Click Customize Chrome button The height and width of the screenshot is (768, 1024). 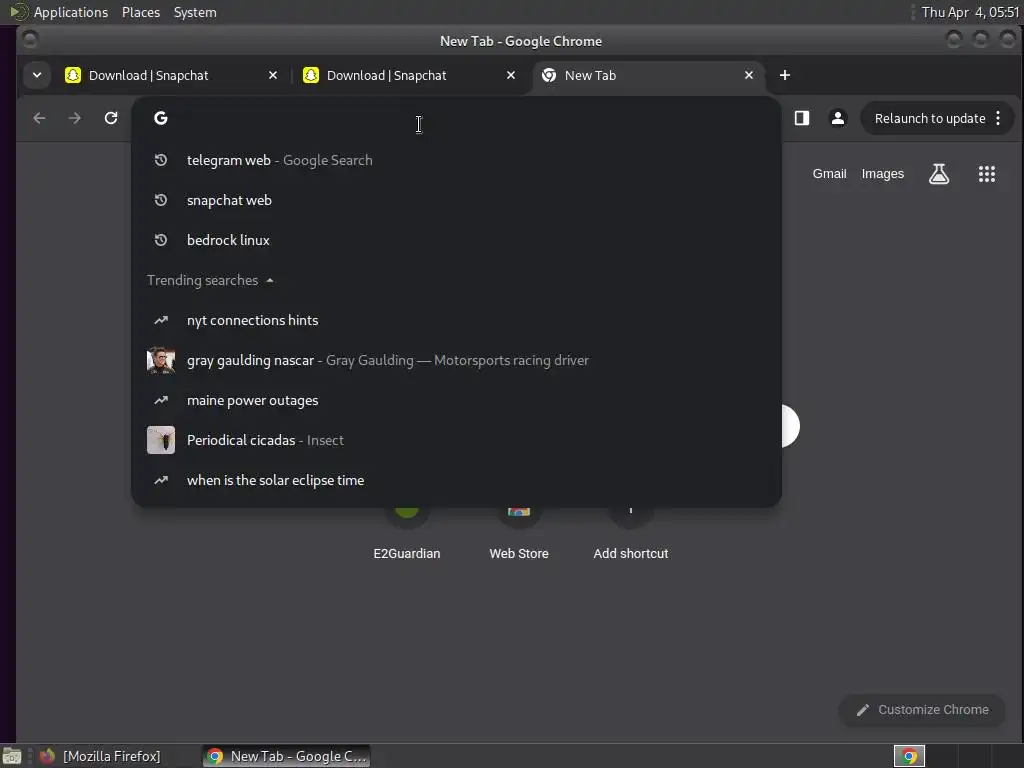[921, 710]
